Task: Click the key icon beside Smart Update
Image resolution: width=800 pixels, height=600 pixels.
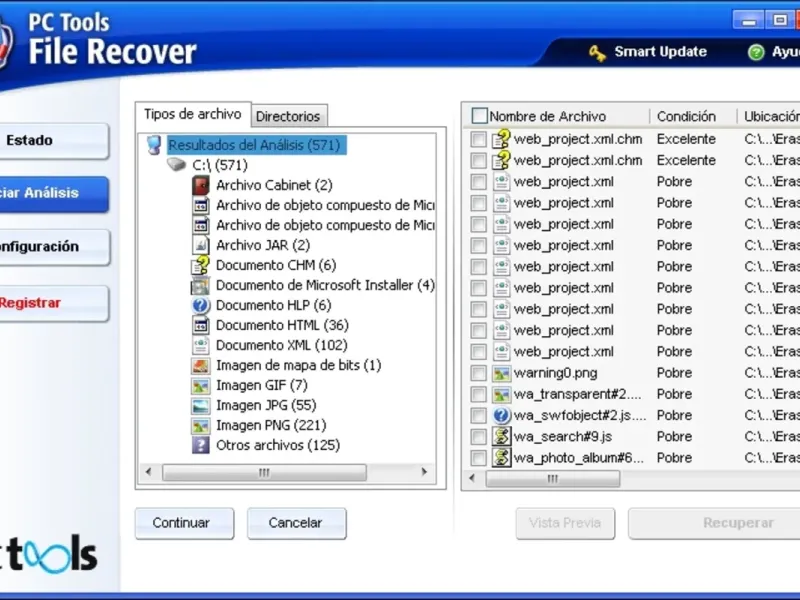Action: click(597, 53)
